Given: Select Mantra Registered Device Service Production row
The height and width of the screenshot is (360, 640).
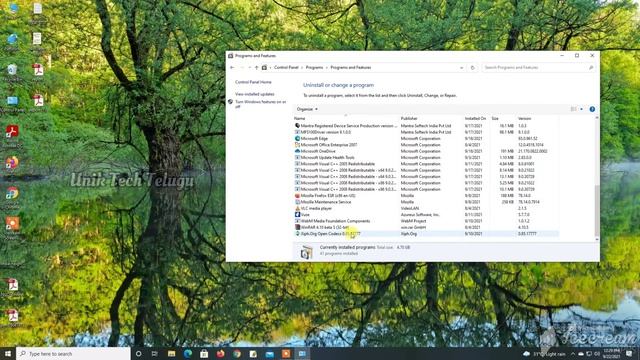Looking at the screenshot, I should tap(426, 126).
